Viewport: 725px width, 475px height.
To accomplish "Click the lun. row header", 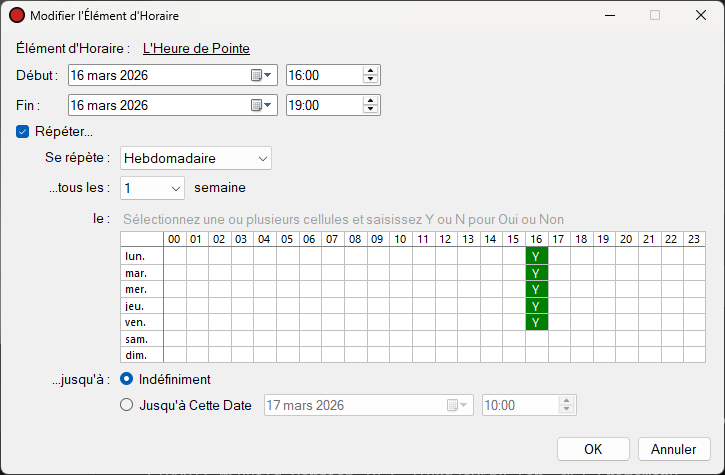I will (x=142, y=256).
